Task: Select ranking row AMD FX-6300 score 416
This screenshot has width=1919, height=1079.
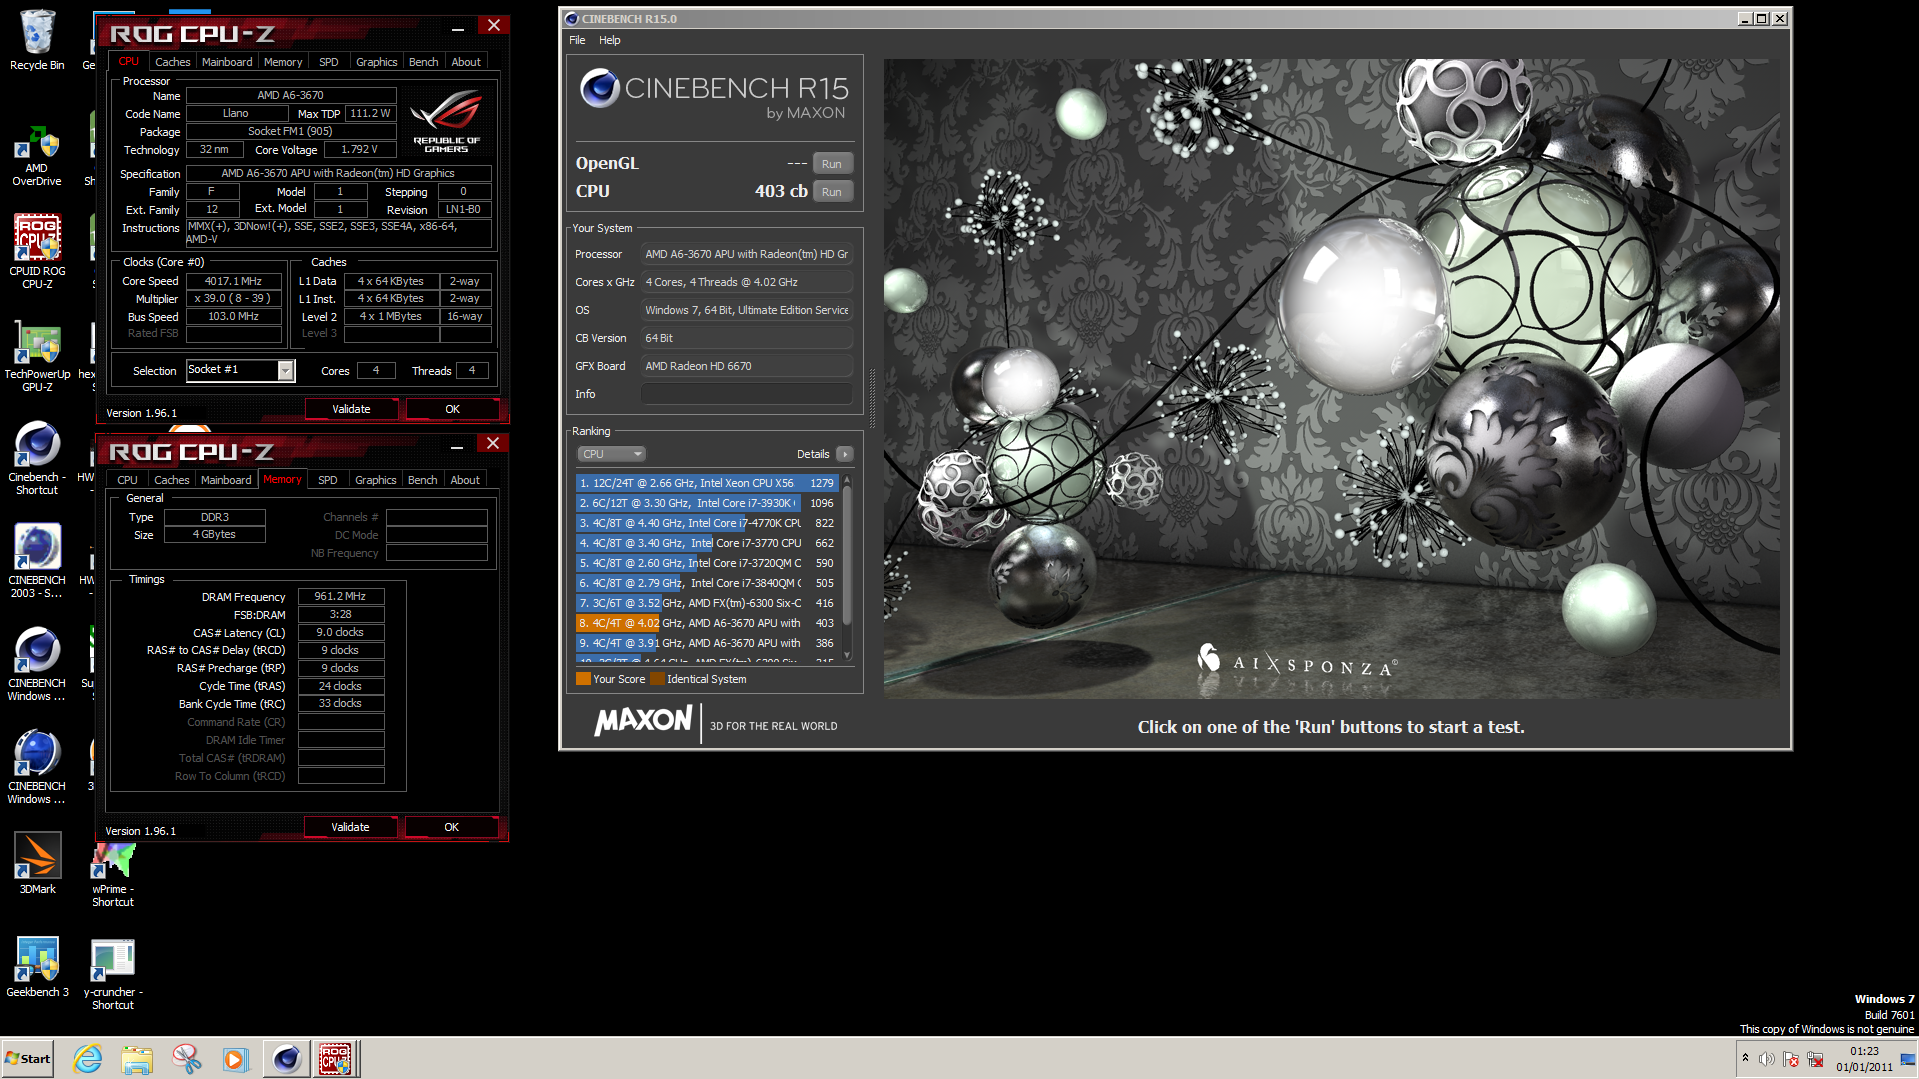Action: click(x=706, y=603)
